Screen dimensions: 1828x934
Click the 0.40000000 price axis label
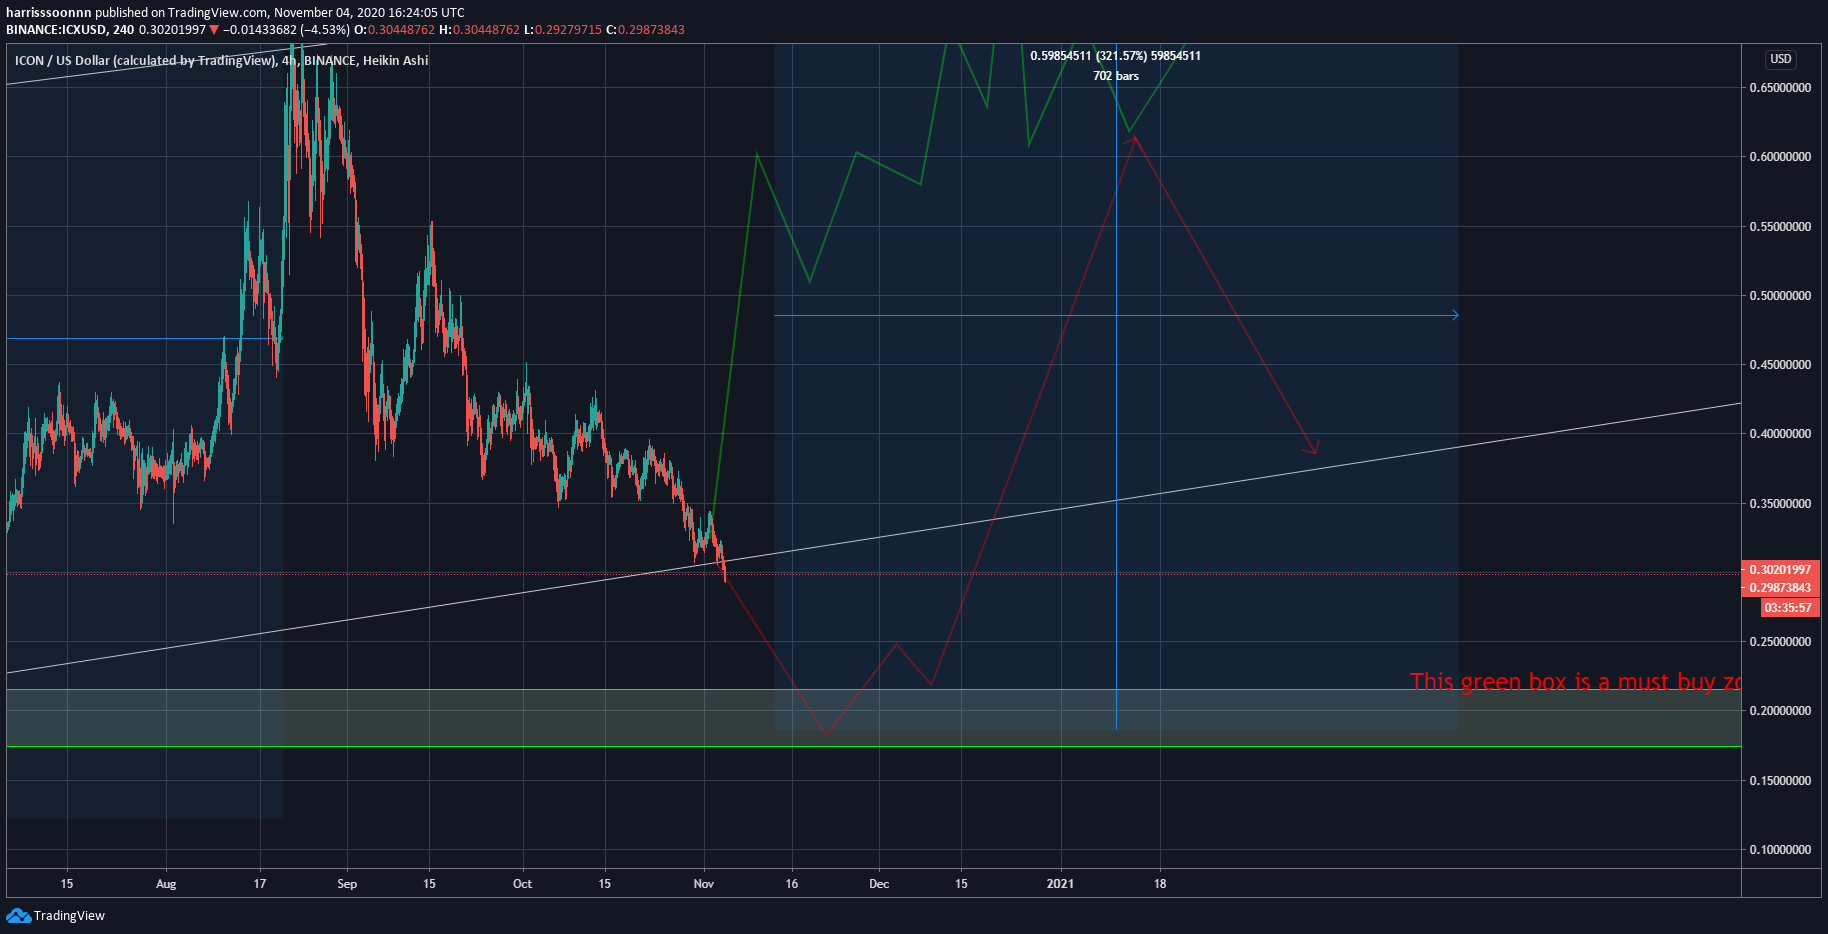click(x=1780, y=434)
